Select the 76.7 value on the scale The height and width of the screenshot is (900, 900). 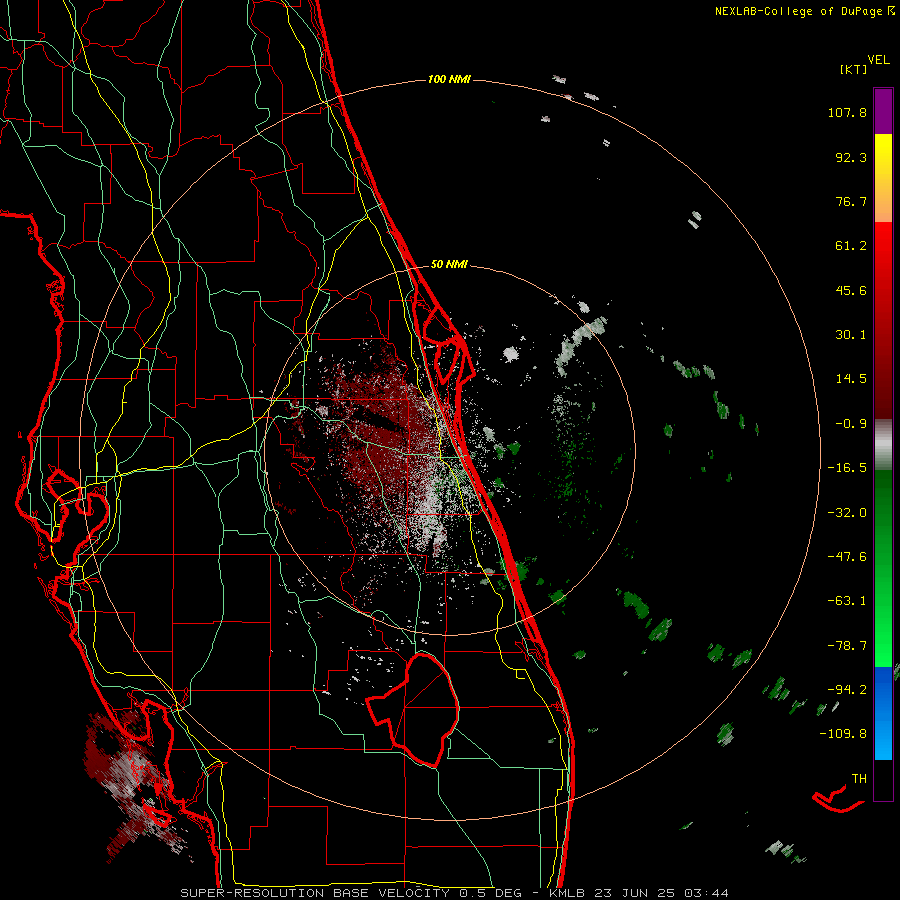tap(851, 201)
